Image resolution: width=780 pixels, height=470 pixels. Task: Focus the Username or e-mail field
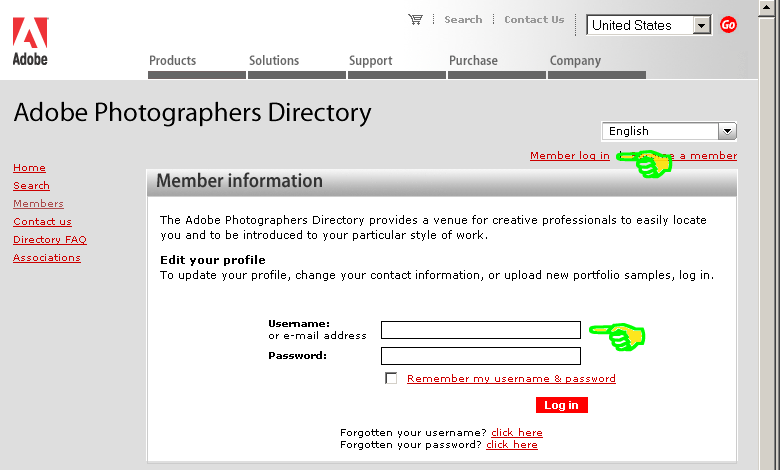(x=480, y=330)
